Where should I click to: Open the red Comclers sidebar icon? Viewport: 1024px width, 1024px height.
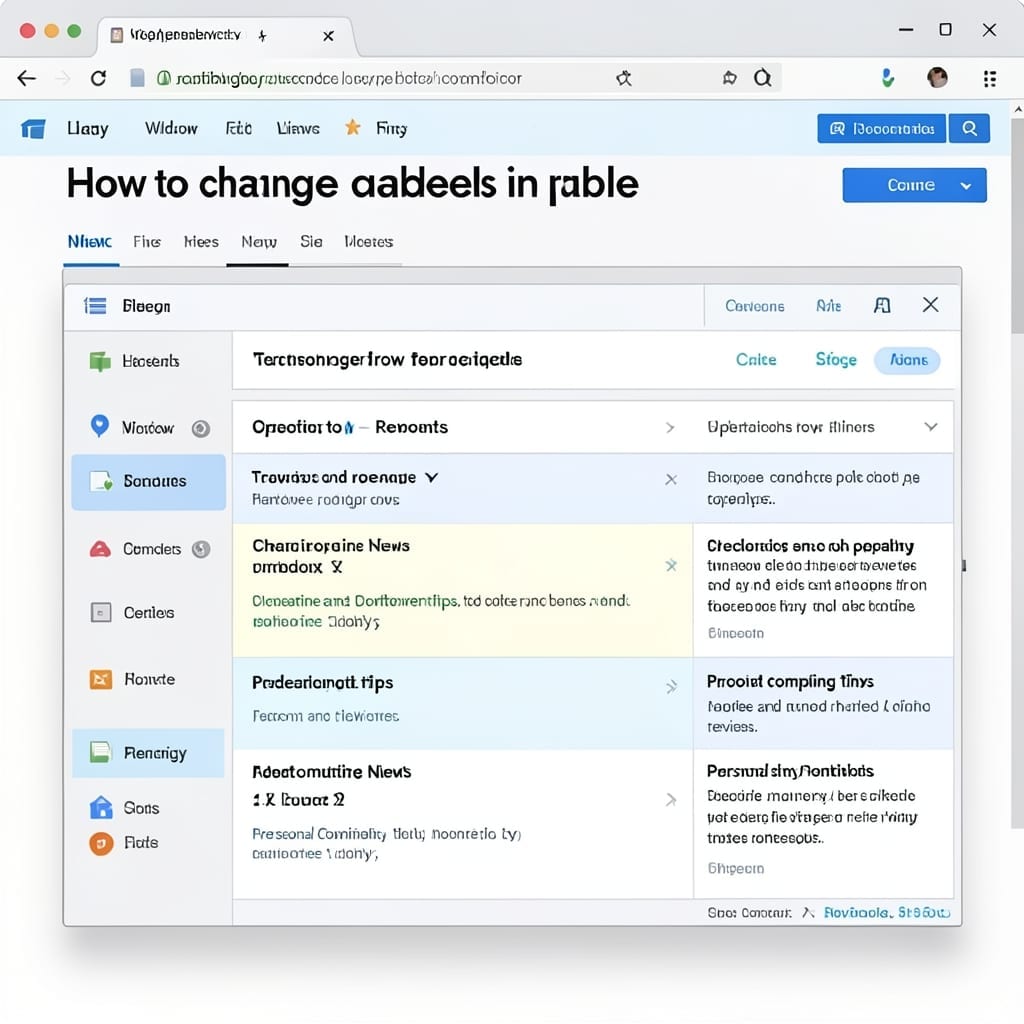click(100, 549)
